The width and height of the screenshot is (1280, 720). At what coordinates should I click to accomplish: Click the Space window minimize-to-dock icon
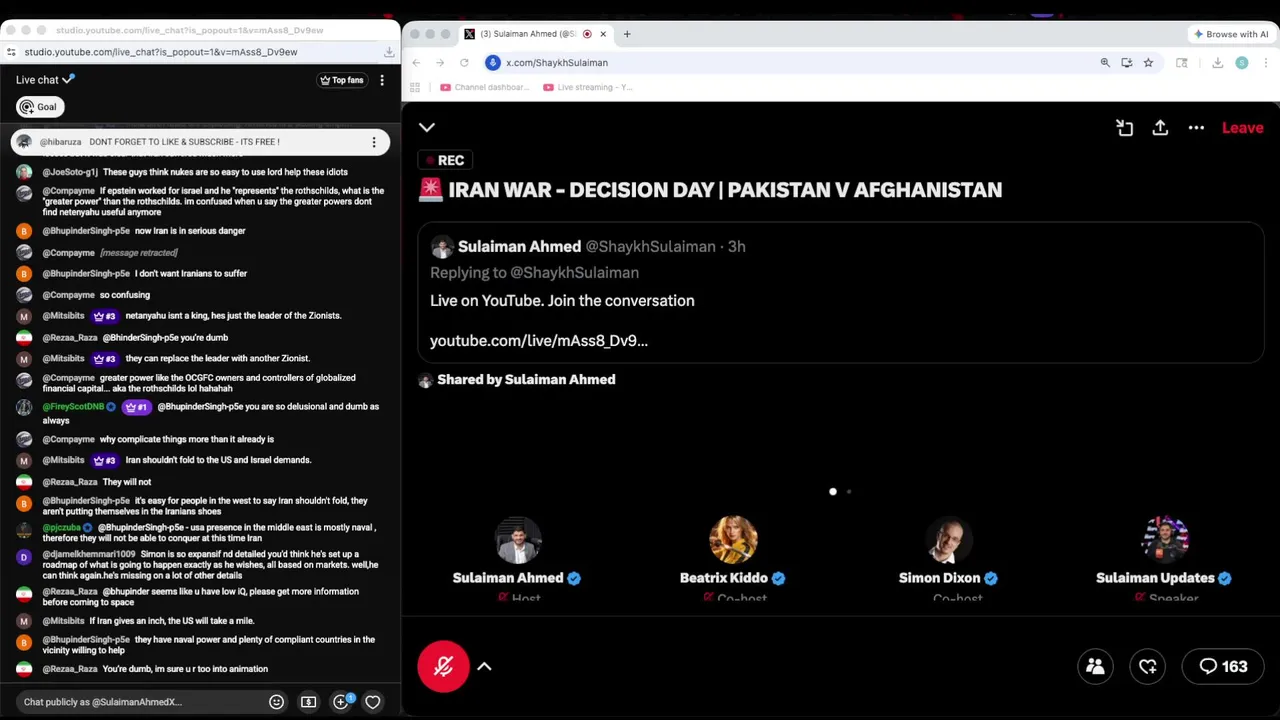[x=1124, y=128]
